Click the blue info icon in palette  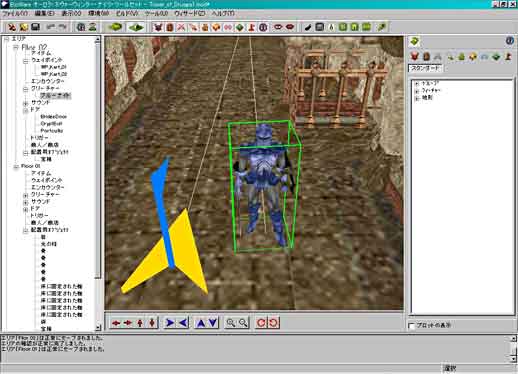point(510,41)
